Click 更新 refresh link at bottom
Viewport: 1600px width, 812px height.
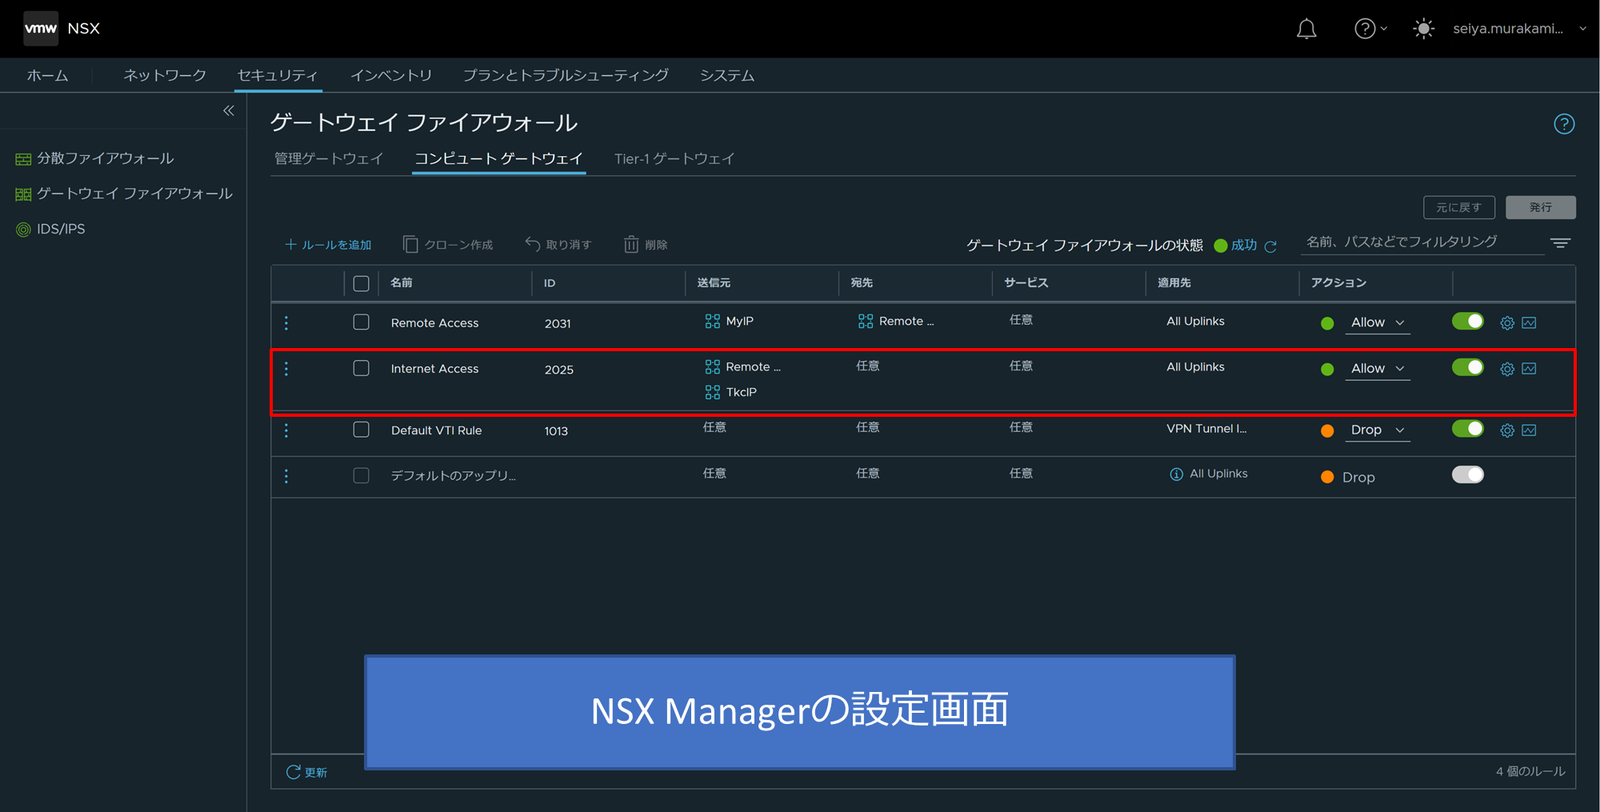(307, 772)
